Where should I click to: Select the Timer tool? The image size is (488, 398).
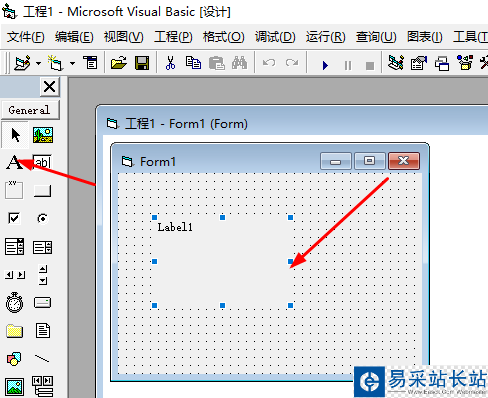click(x=14, y=303)
